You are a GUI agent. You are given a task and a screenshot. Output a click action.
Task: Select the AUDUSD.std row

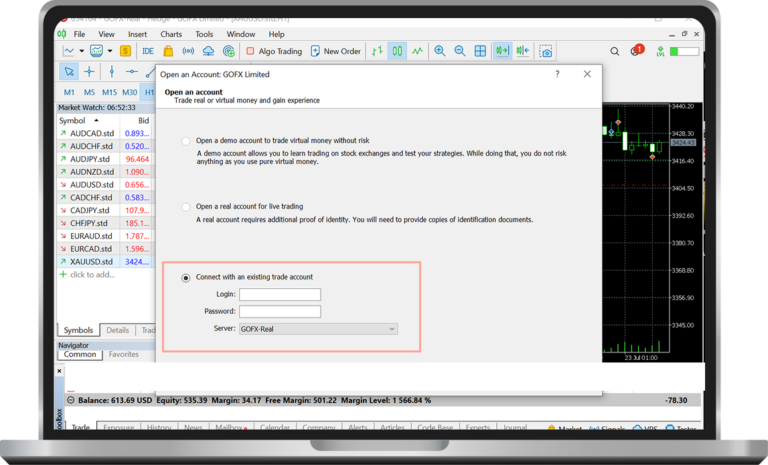point(104,185)
